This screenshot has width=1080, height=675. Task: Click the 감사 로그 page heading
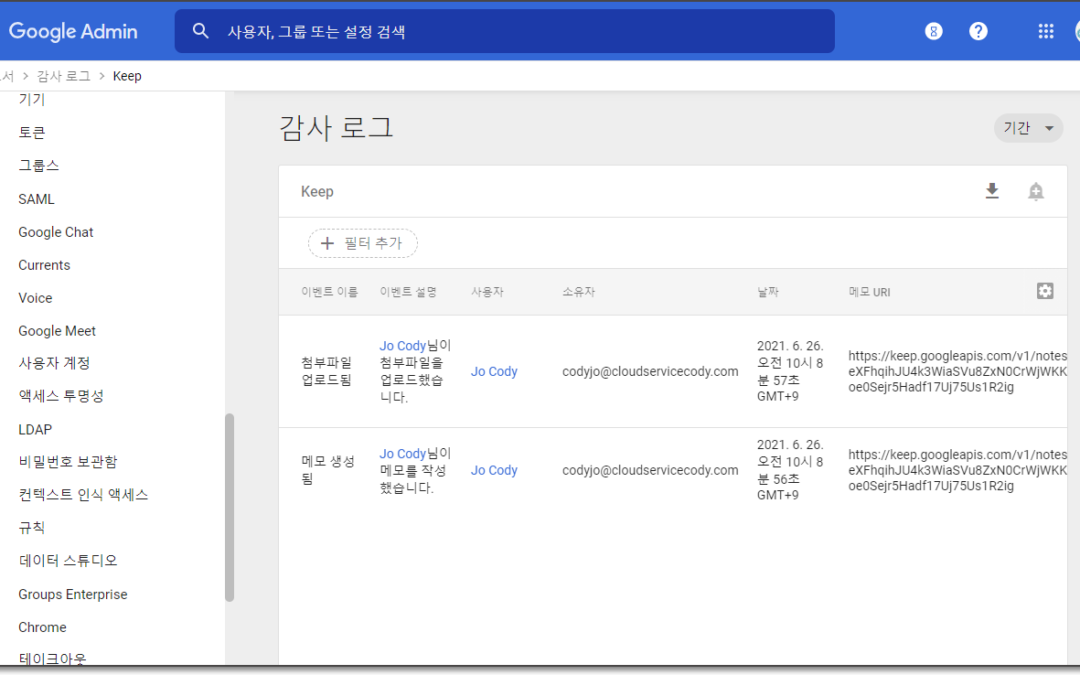336,128
